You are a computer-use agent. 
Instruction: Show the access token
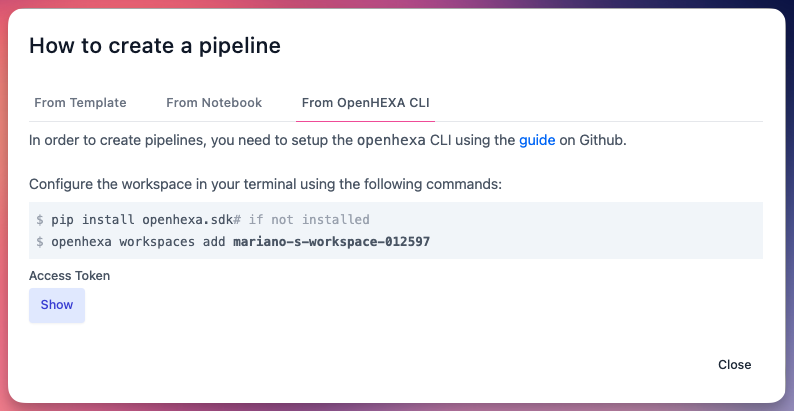click(x=57, y=305)
